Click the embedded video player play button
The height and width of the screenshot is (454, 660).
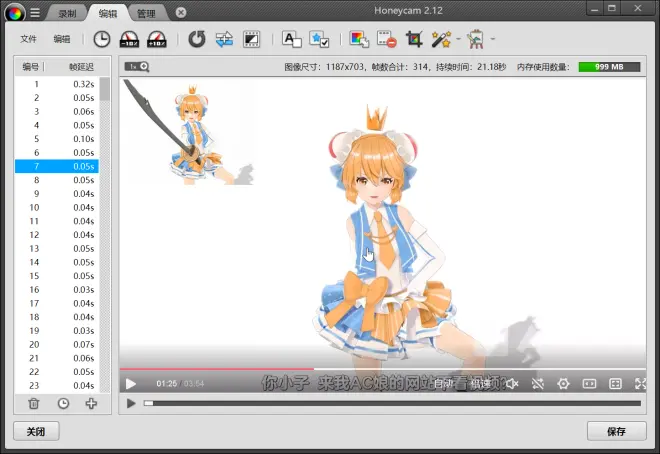[x=131, y=384]
